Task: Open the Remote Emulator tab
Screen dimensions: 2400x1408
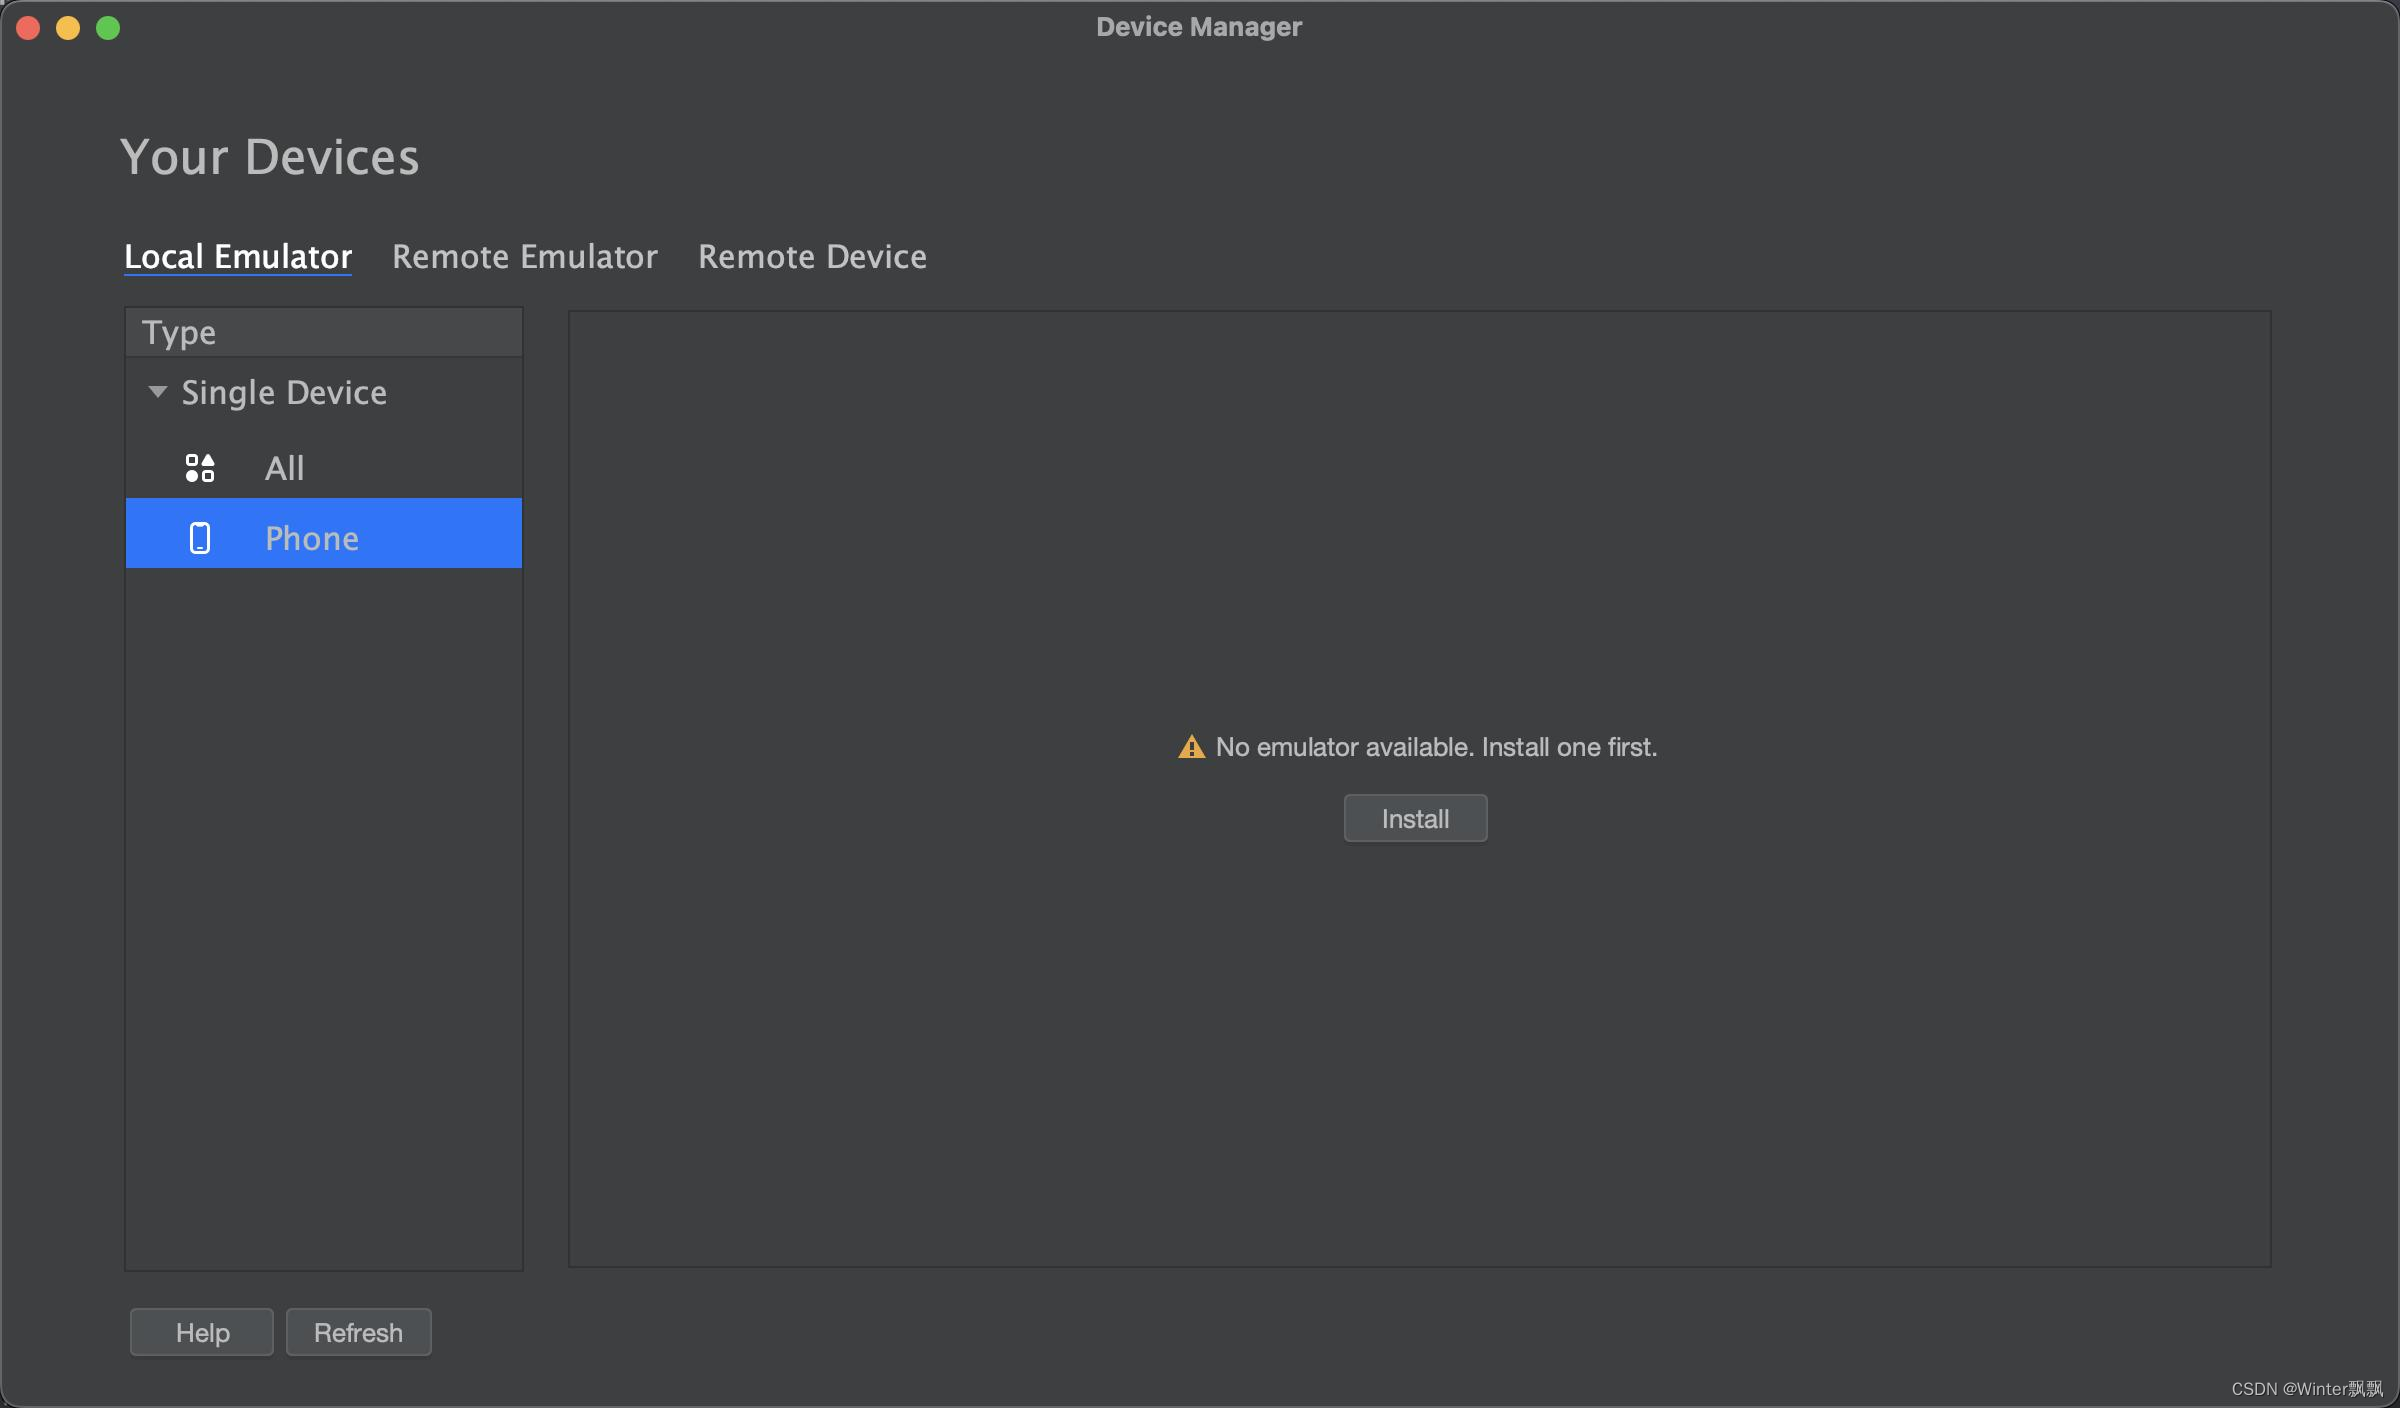Action: pos(524,257)
